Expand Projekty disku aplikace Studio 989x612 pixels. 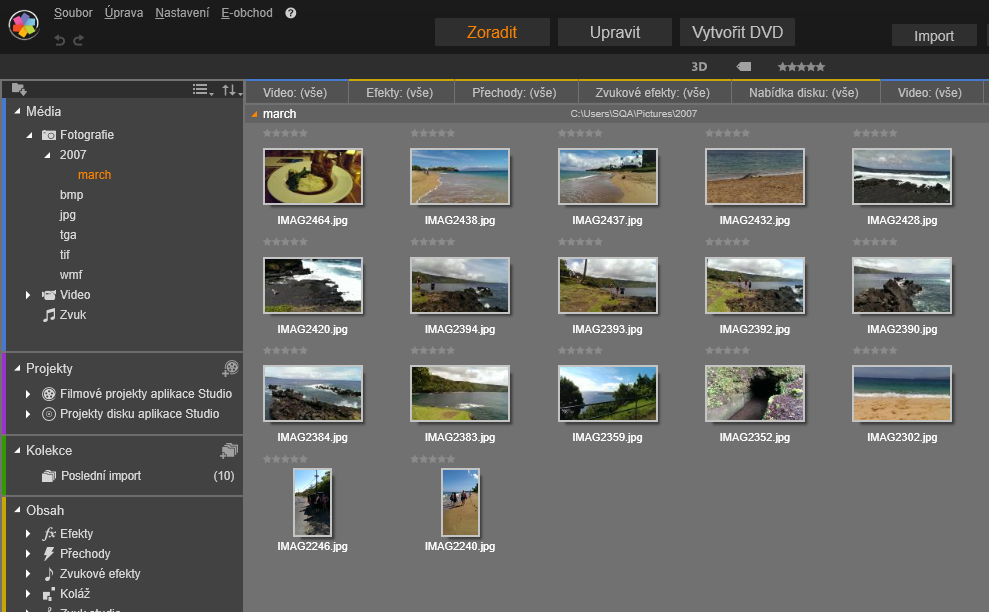tap(28, 414)
